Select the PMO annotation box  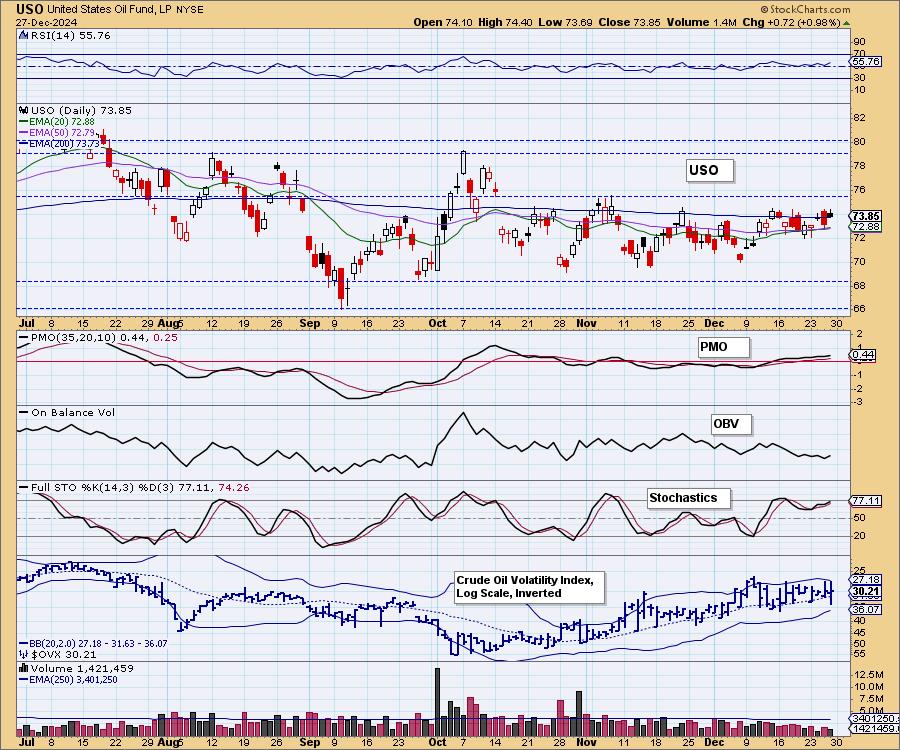coord(723,347)
